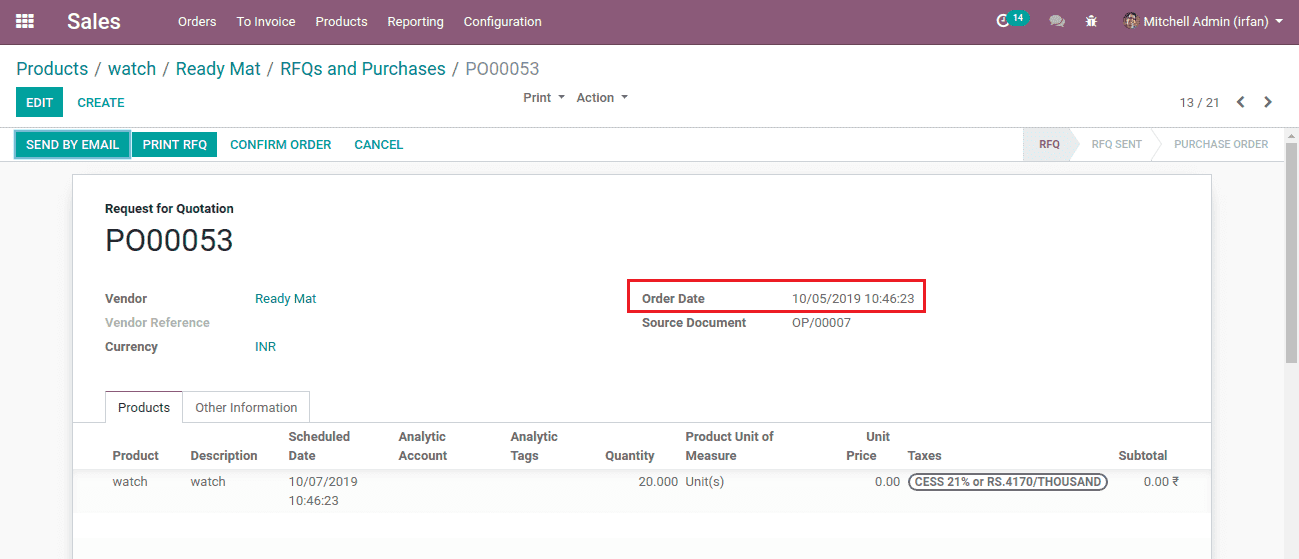
Task: Click the Order Date value 10/05/2019 10:46:23
Action: [853, 299]
